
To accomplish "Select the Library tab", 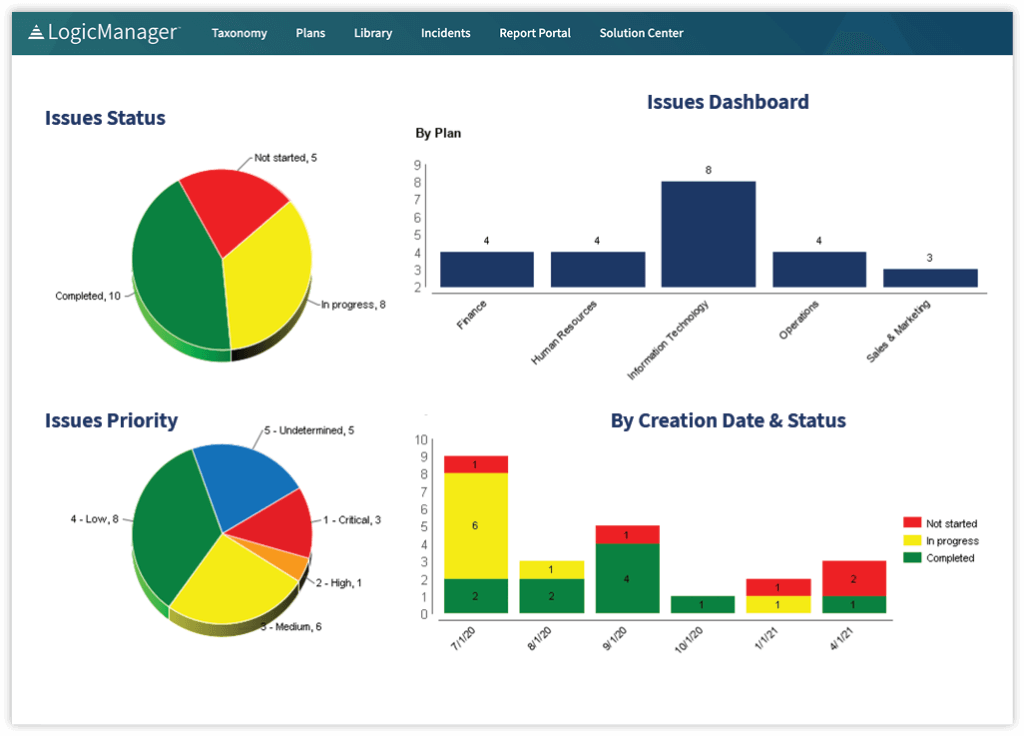I will (372, 32).
